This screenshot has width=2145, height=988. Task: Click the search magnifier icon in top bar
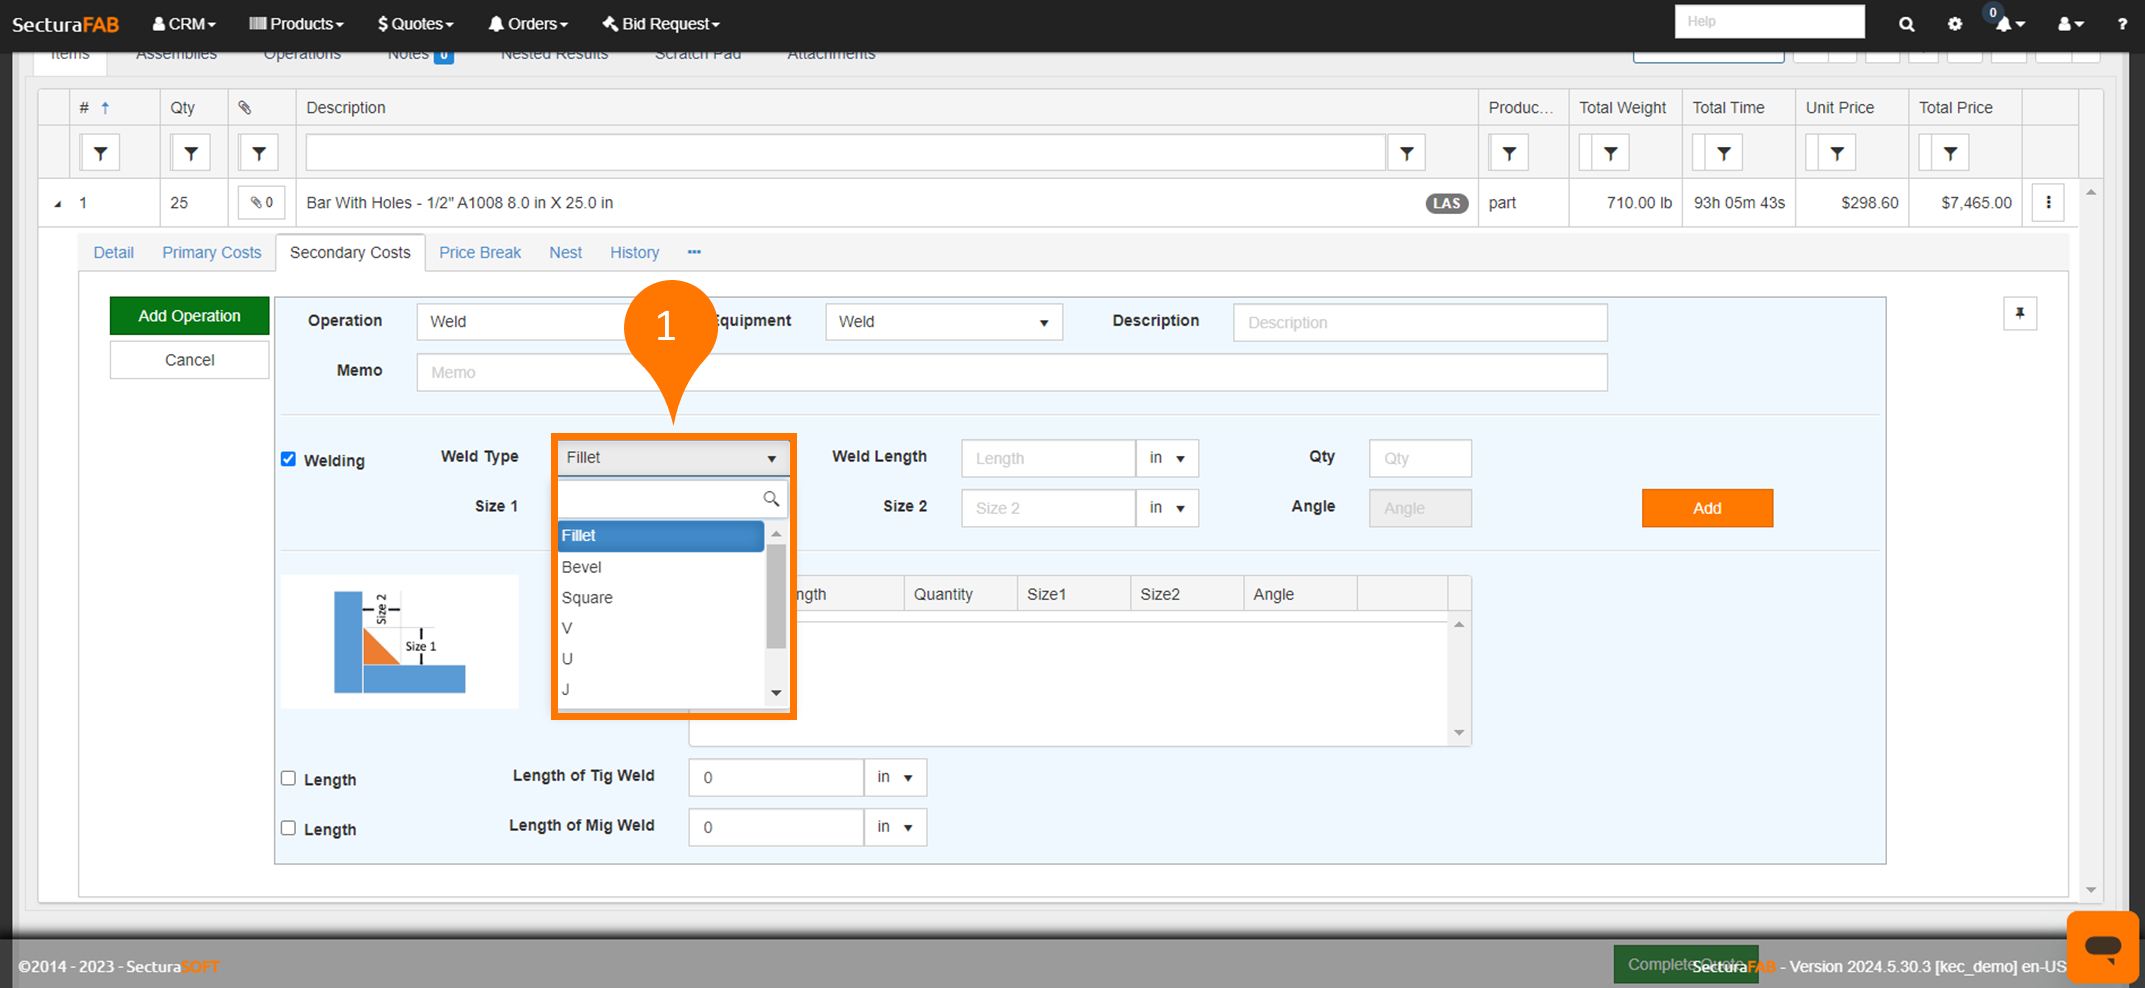(1906, 24)
